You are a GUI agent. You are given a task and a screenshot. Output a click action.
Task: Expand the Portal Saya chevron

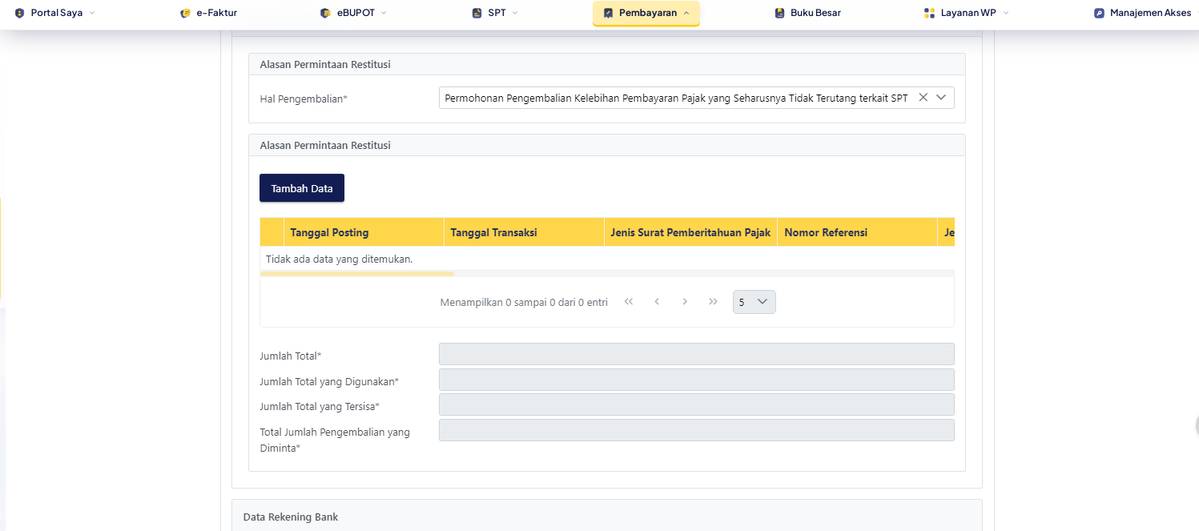pyautogui.click(x=93, y=13)
